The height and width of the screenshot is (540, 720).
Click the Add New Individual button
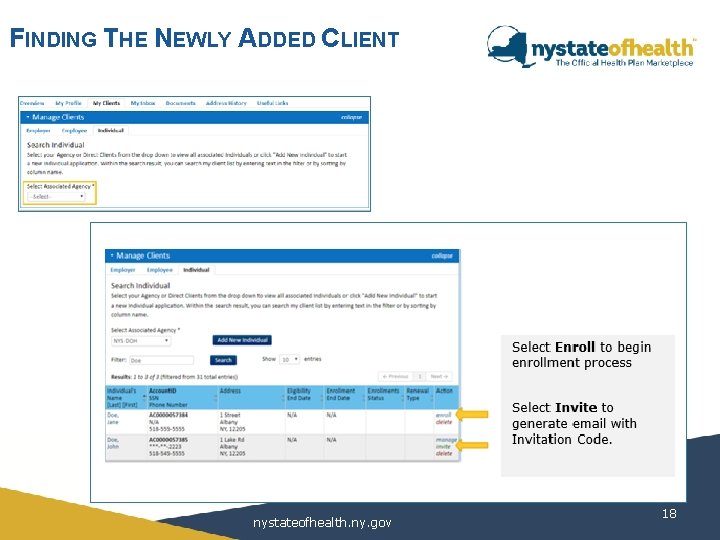click(242, 340)
